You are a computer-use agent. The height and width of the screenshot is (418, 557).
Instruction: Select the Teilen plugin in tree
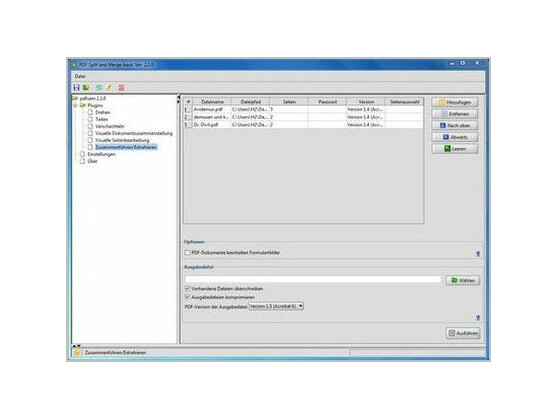[x=102, y=119]
